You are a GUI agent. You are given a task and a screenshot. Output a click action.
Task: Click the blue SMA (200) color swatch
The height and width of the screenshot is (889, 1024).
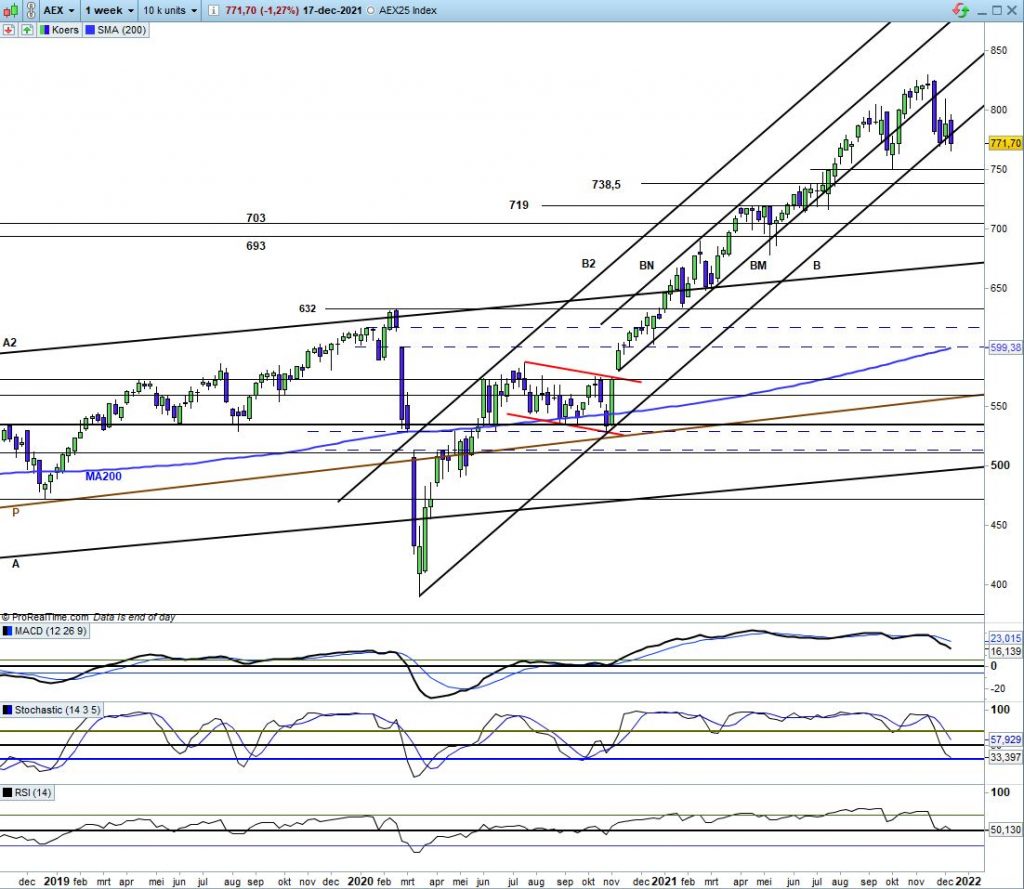(91, 30)
